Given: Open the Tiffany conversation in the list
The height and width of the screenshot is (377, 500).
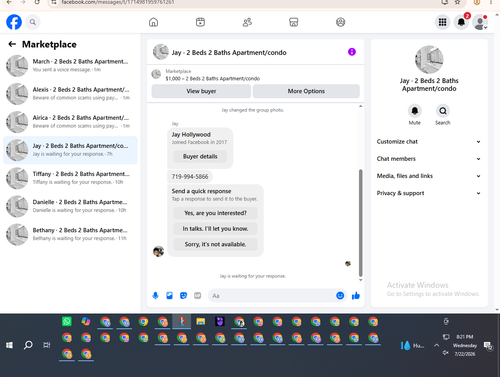Looking at the screenshot, I should pyautogui.click(x=70, y=178).
